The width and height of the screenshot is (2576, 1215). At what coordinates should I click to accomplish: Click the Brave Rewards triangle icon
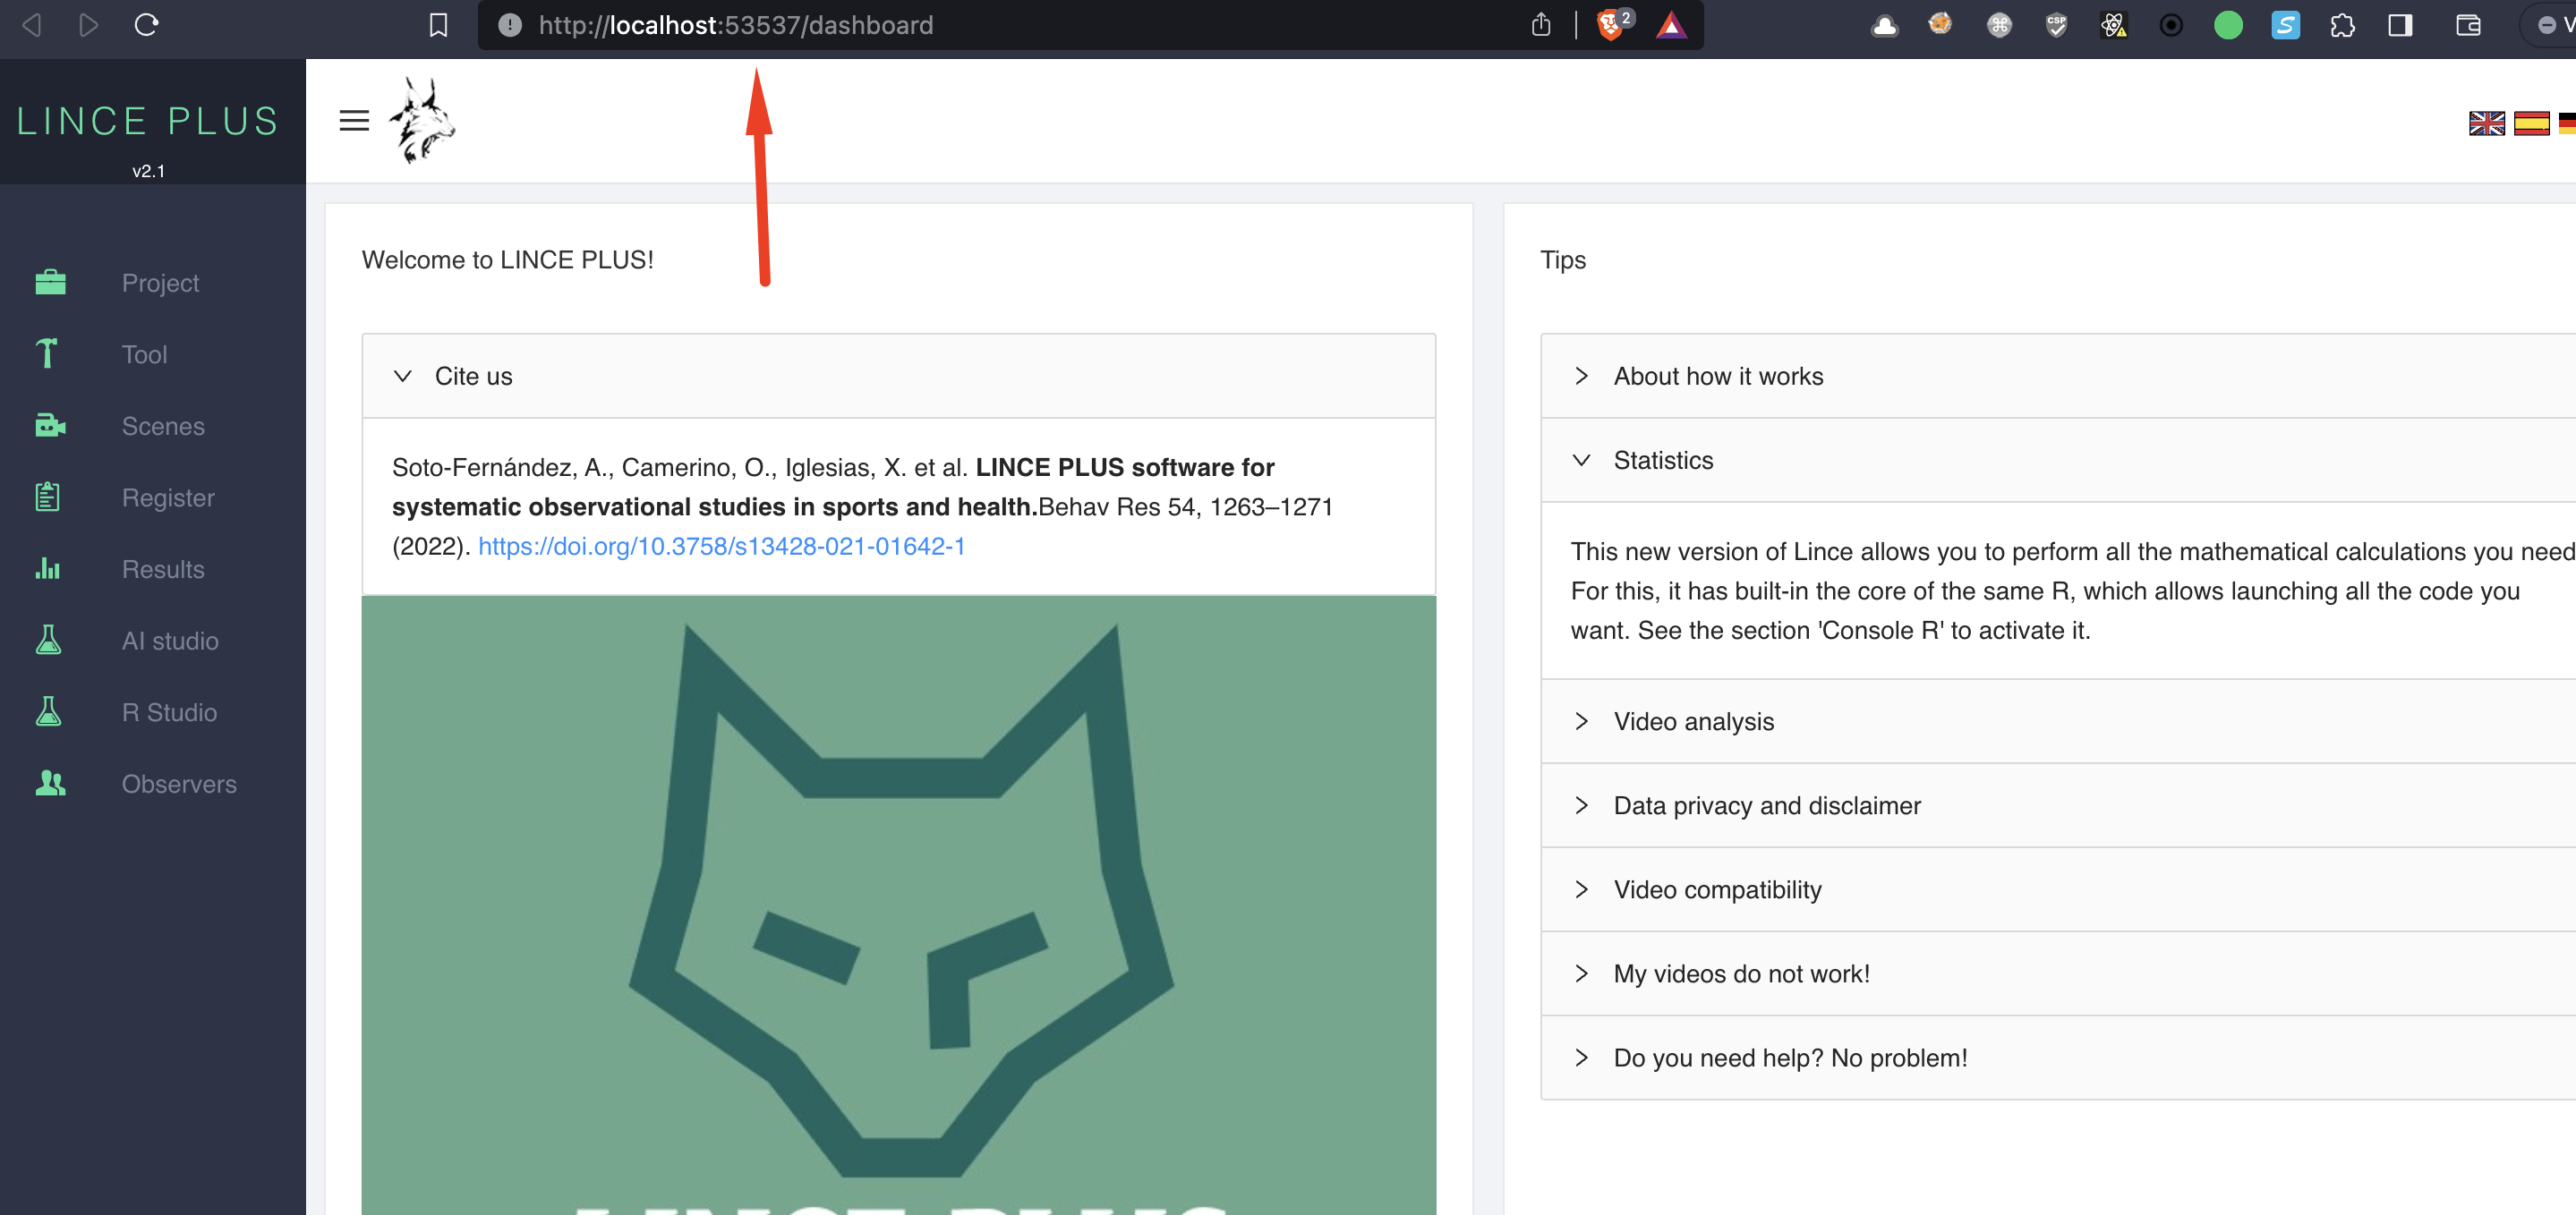tap(1671, 25)
